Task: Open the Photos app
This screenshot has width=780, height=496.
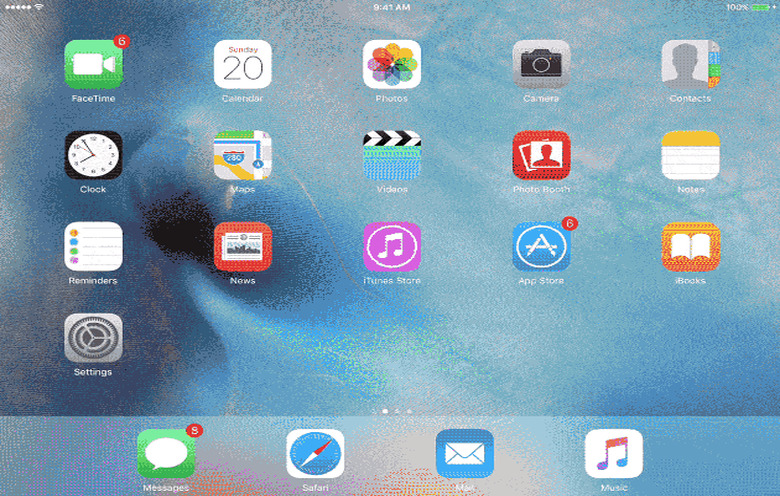Action: pyautogui.click(x=392, y=64)
